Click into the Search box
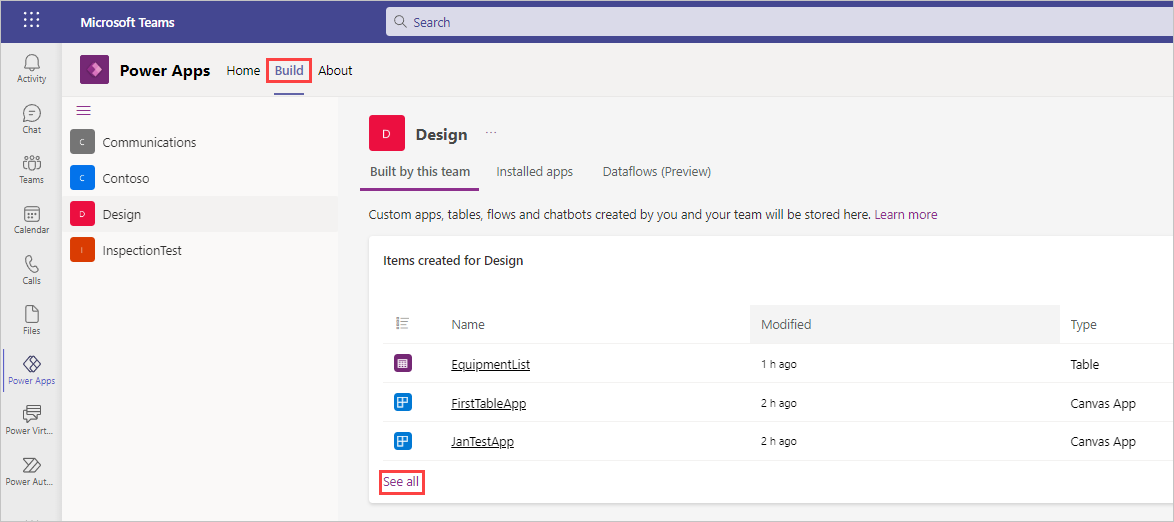 point(779,22)
